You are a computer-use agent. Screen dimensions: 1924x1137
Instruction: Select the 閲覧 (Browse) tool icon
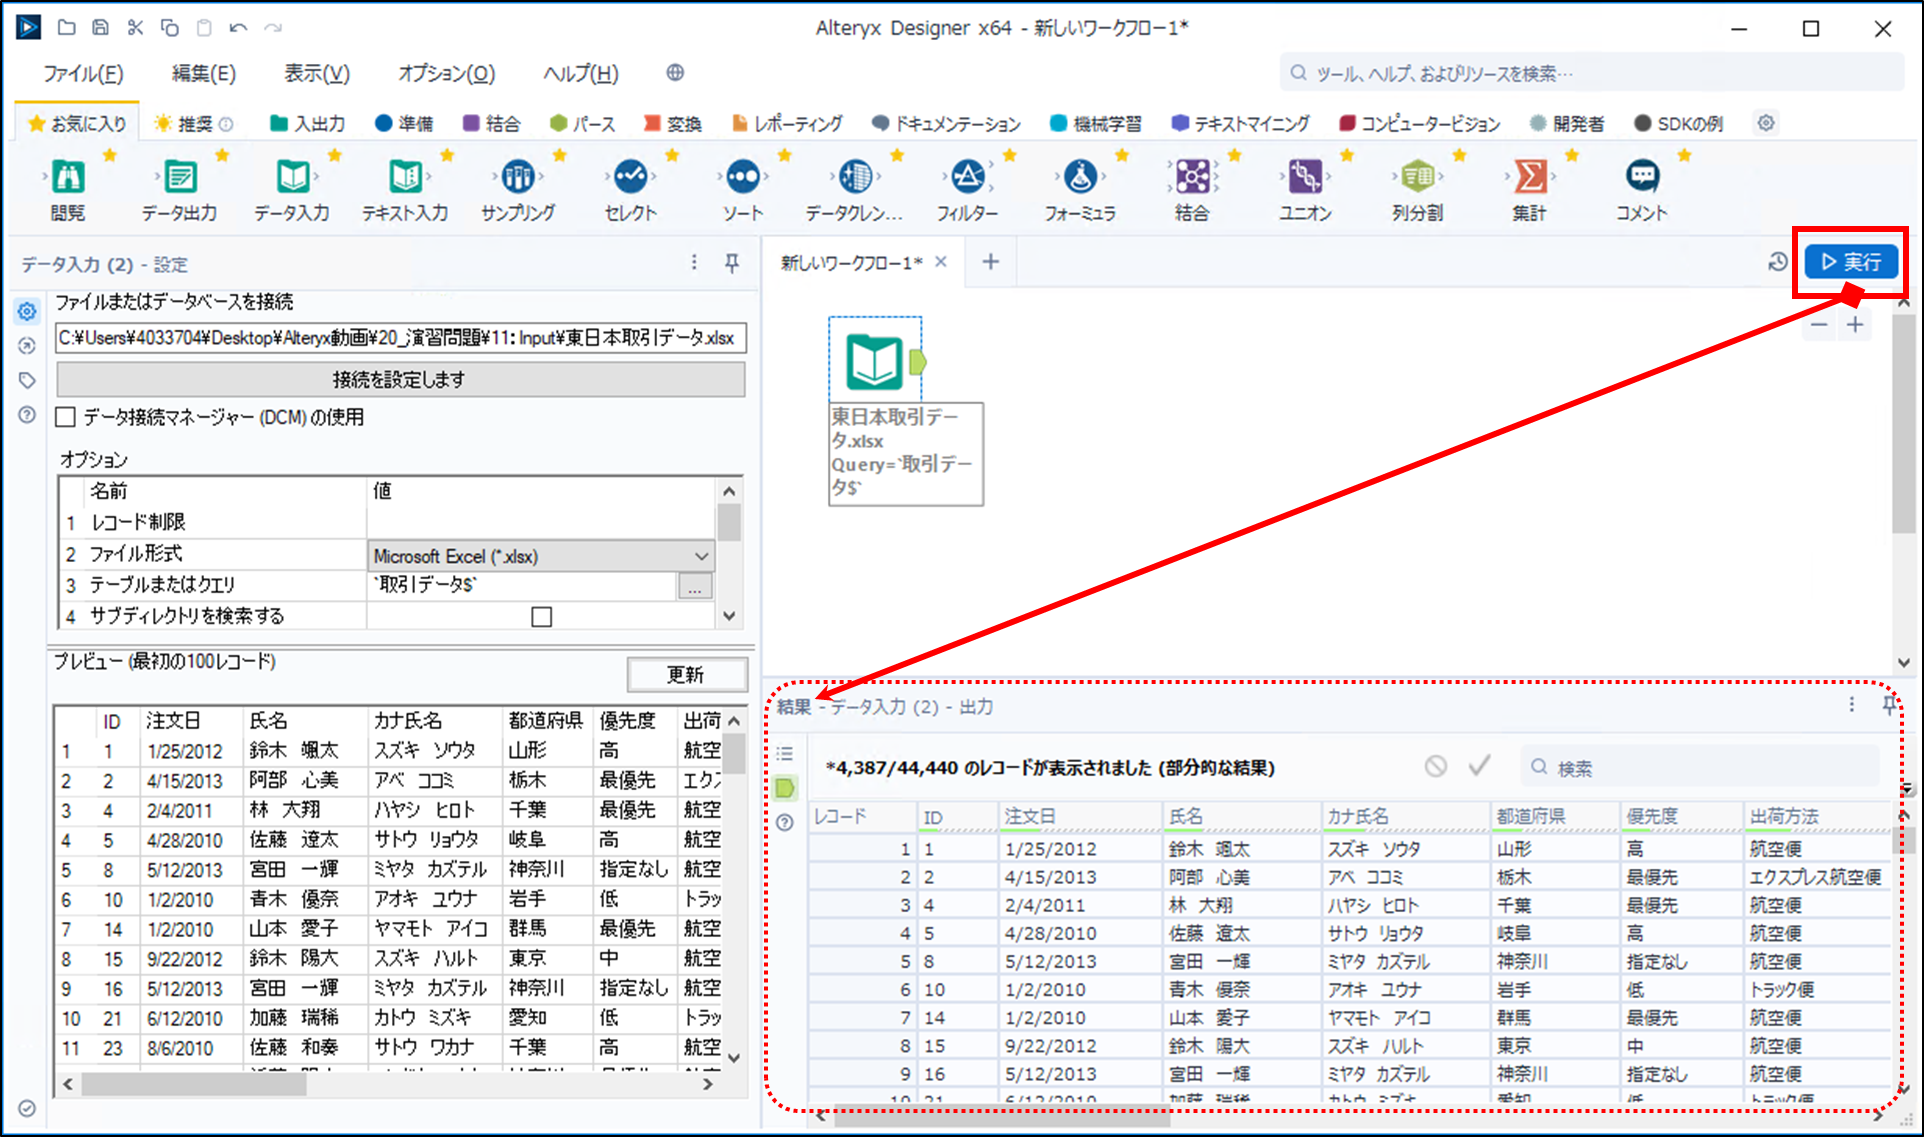click(x=68, y=178)
